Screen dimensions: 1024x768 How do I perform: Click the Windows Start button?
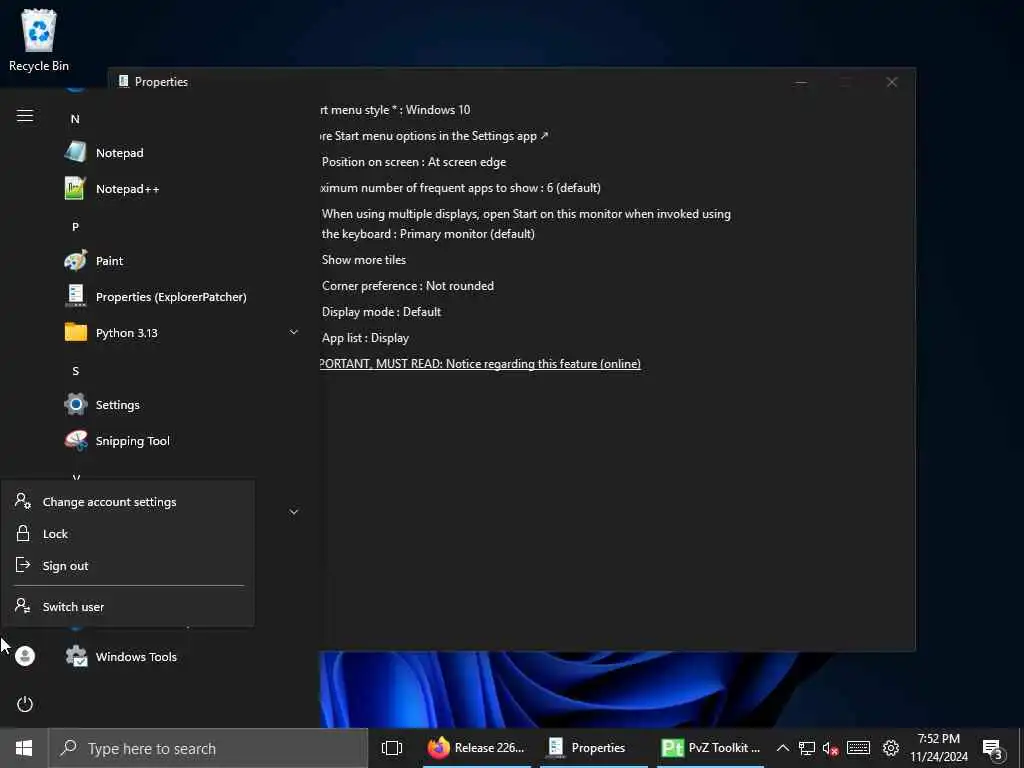24,748
